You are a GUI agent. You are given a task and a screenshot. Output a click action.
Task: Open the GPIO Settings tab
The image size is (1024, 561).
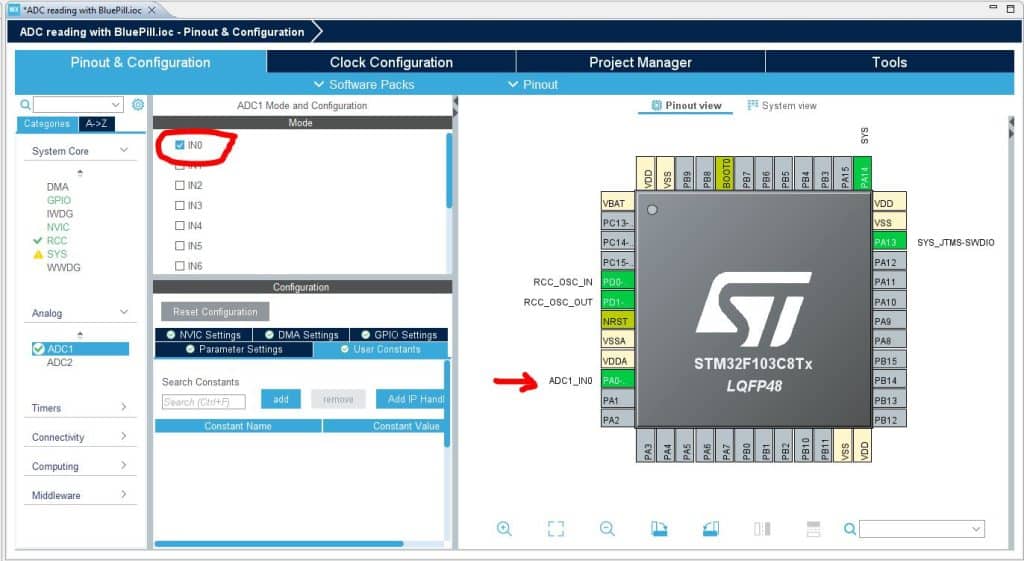click(x=399, y=334)
